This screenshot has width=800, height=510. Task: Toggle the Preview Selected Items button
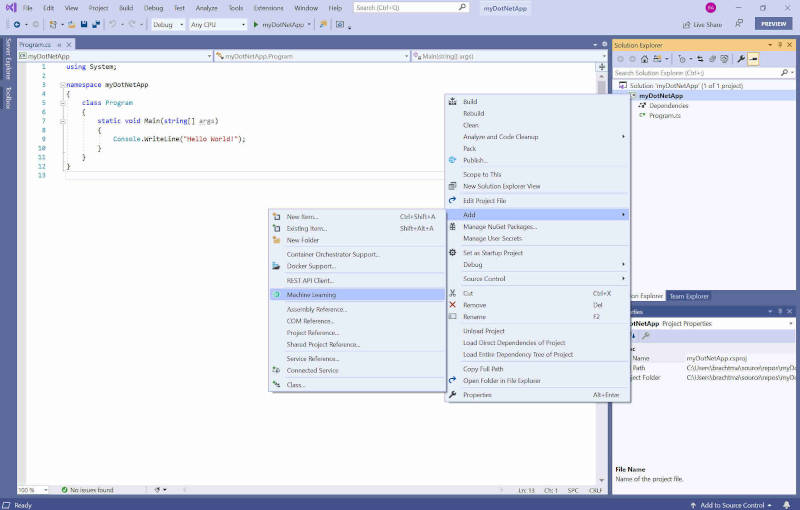[753, 59]
